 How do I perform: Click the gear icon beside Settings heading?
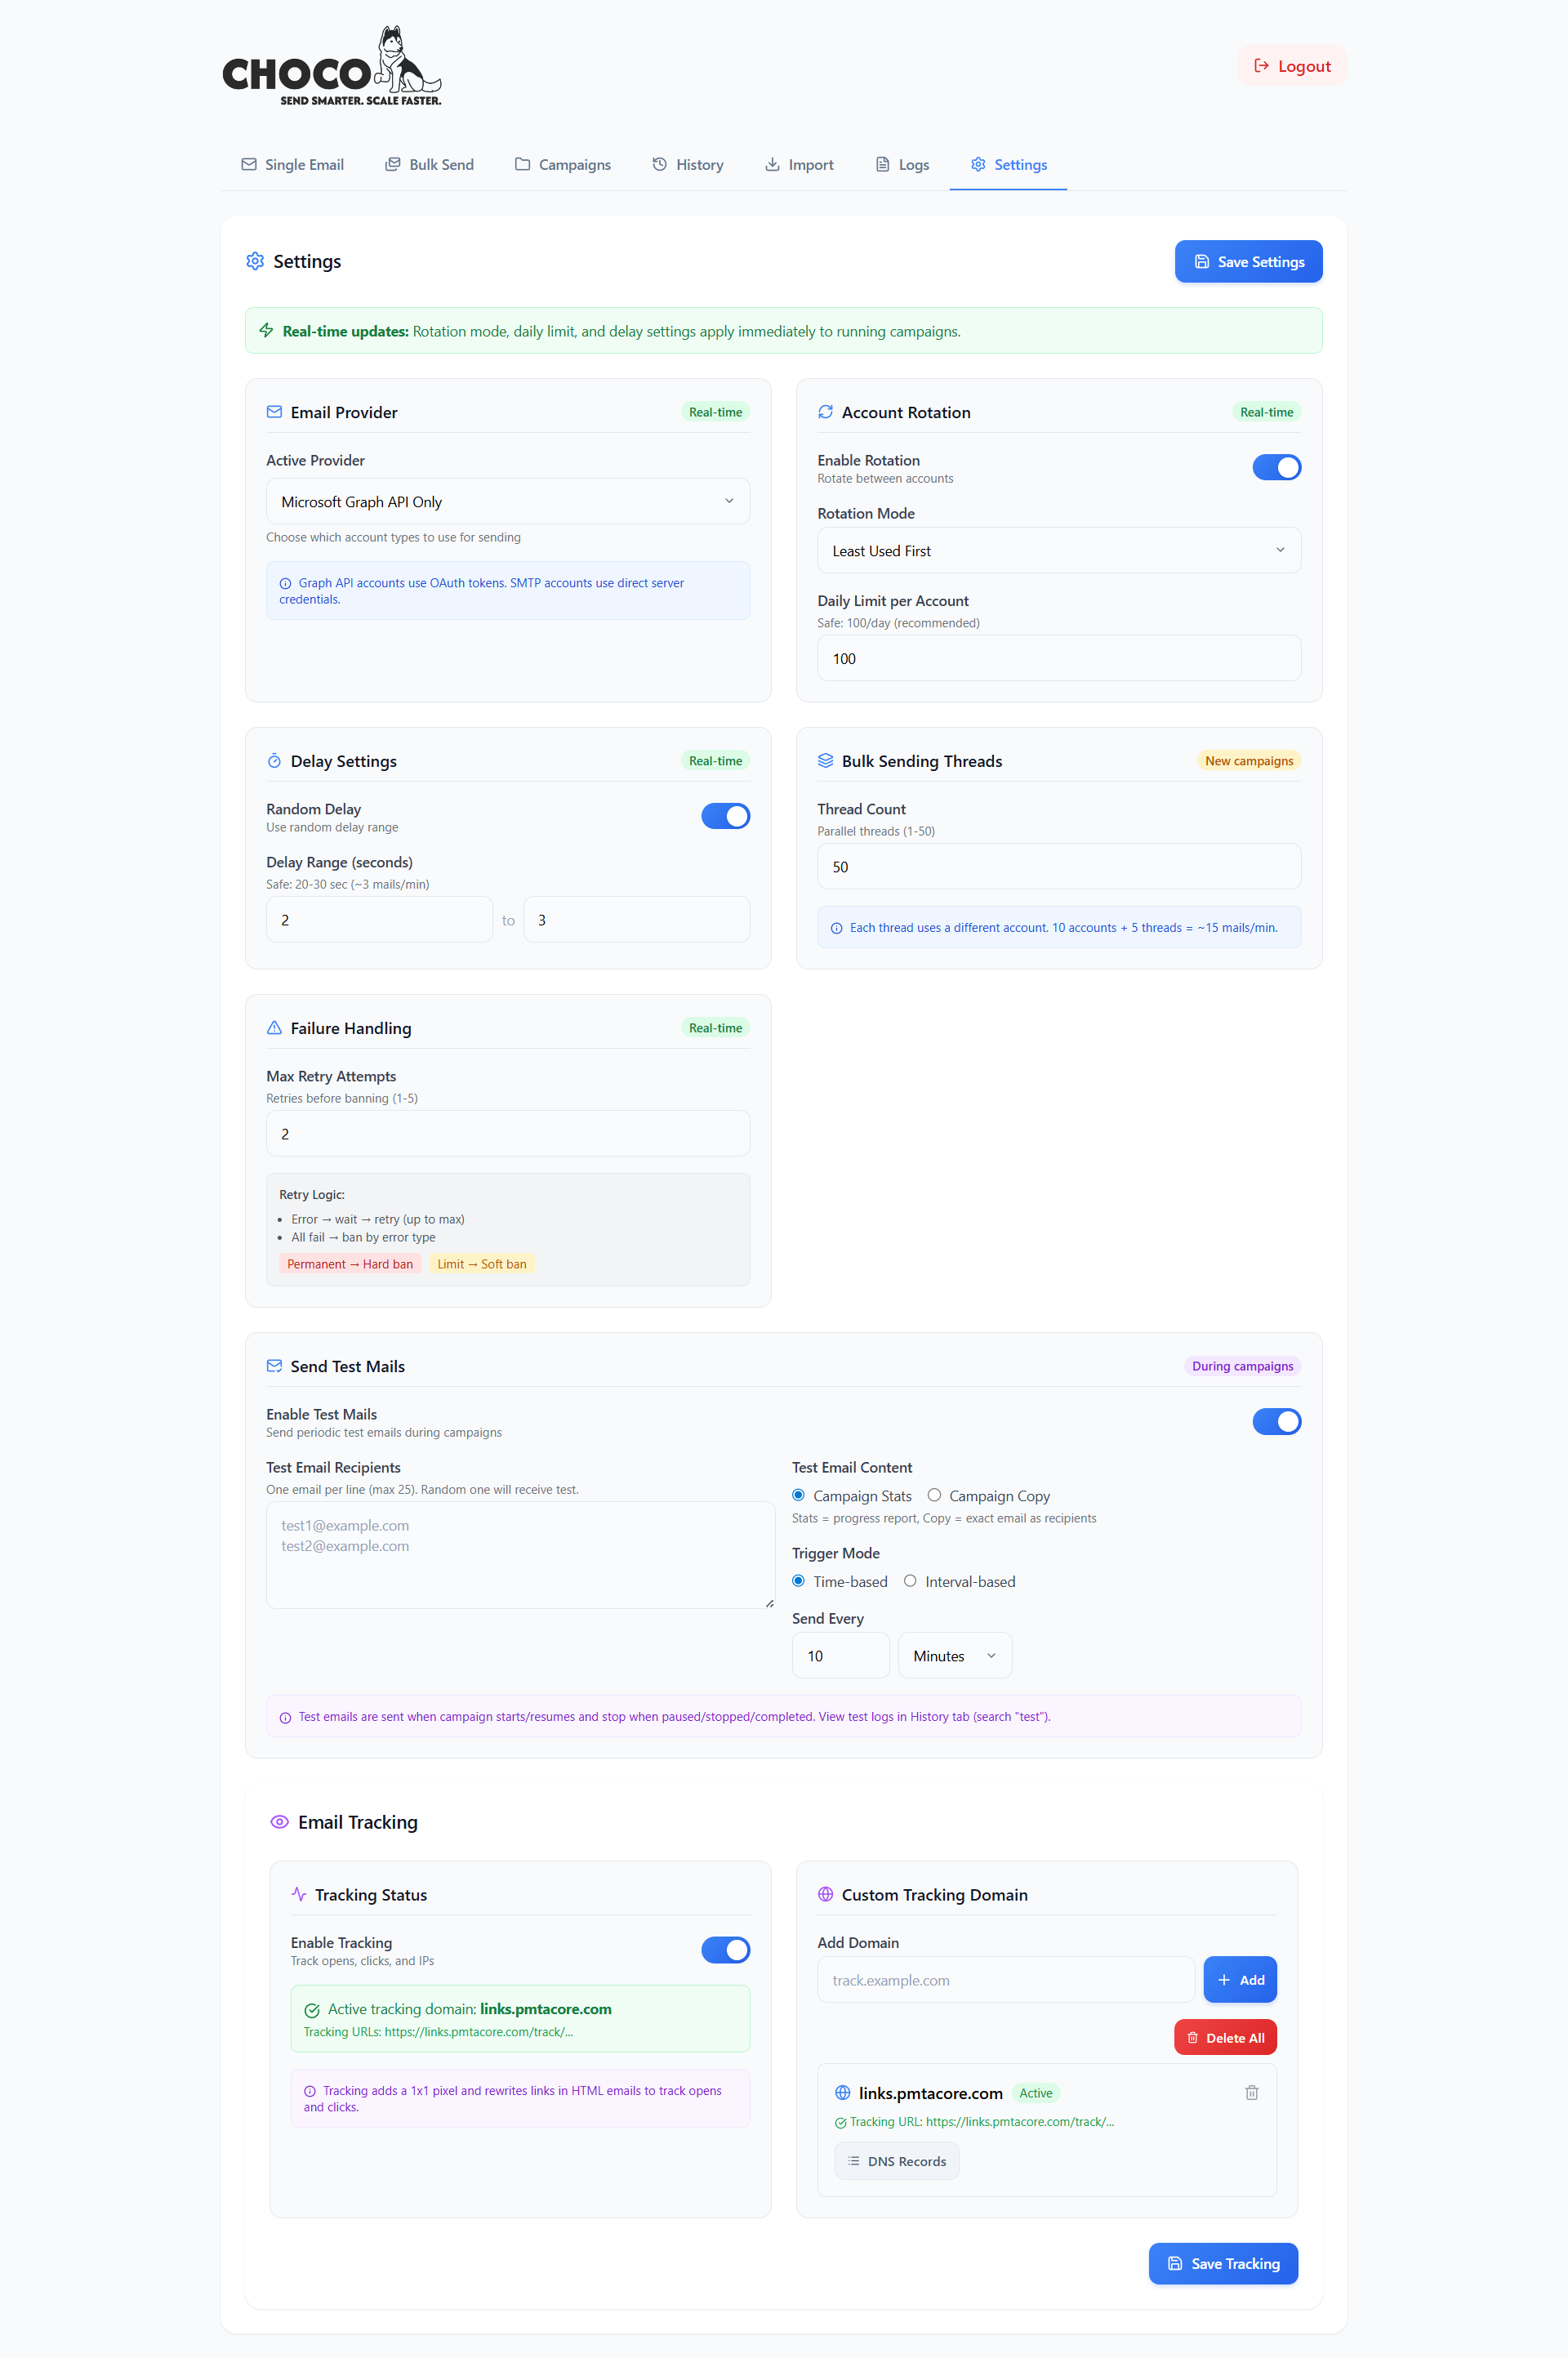coord(255,261)
